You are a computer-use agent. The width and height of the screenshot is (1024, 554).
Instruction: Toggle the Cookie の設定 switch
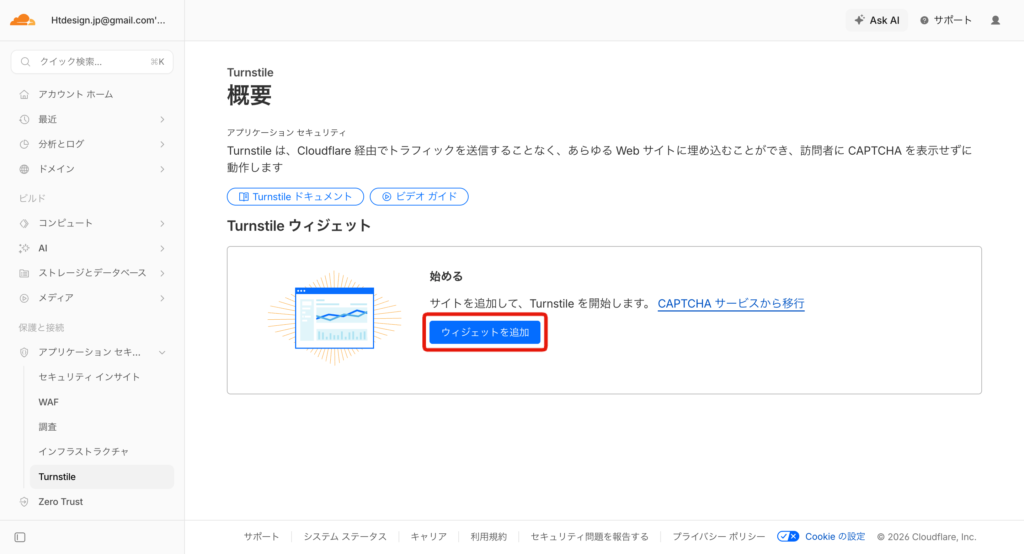(x=788, y=537)
